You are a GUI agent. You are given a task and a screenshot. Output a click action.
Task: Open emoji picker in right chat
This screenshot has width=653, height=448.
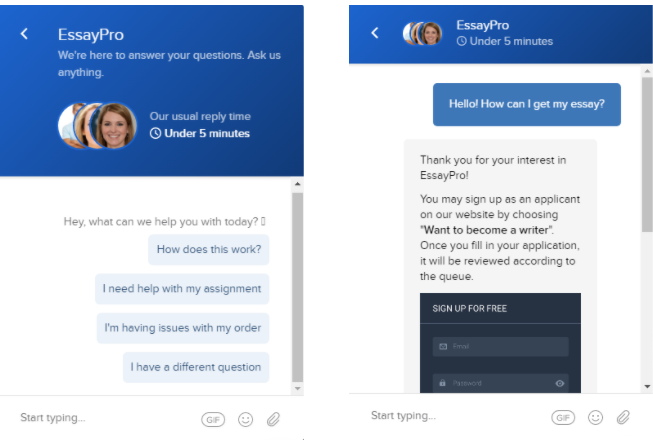tap(595, 417)
